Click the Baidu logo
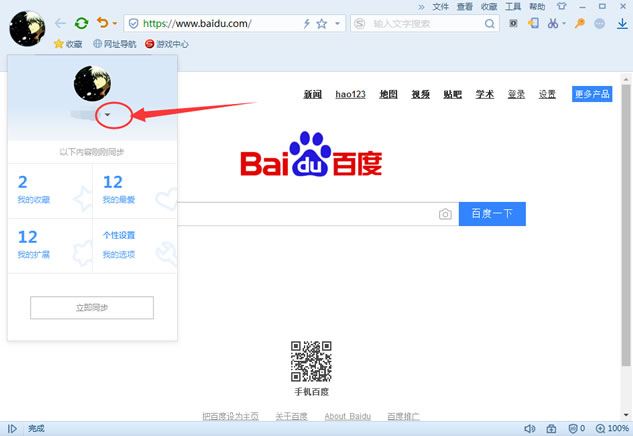Screen dimensions: 633x436 tap(311, 154)
